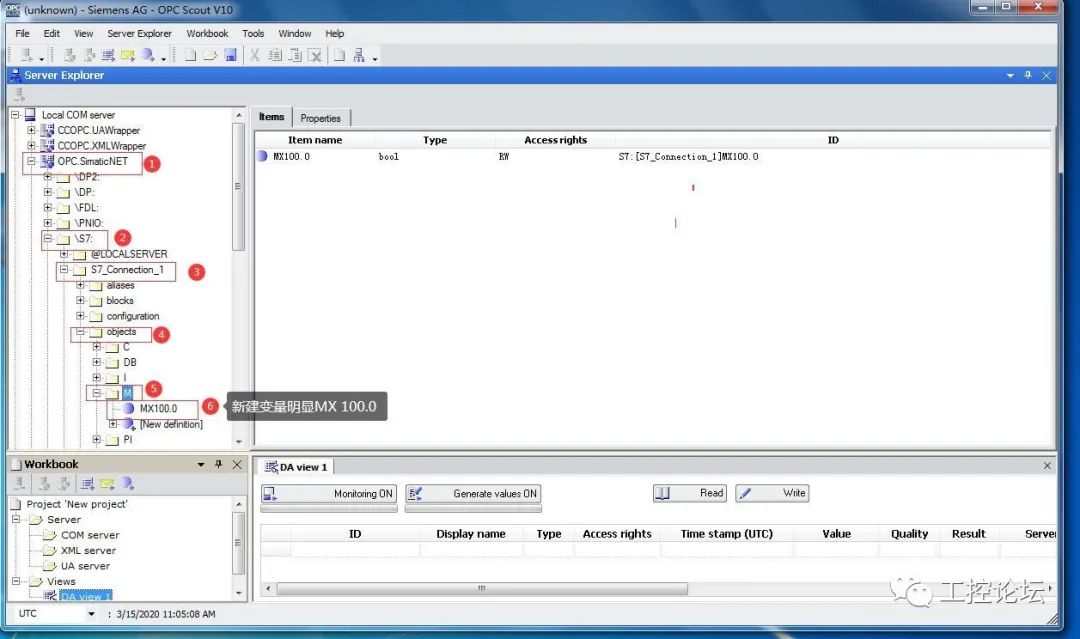Click the Cut scissors toolbar icon
Viewport: 1080px width, 639px height.
click(x=255, y=55)
